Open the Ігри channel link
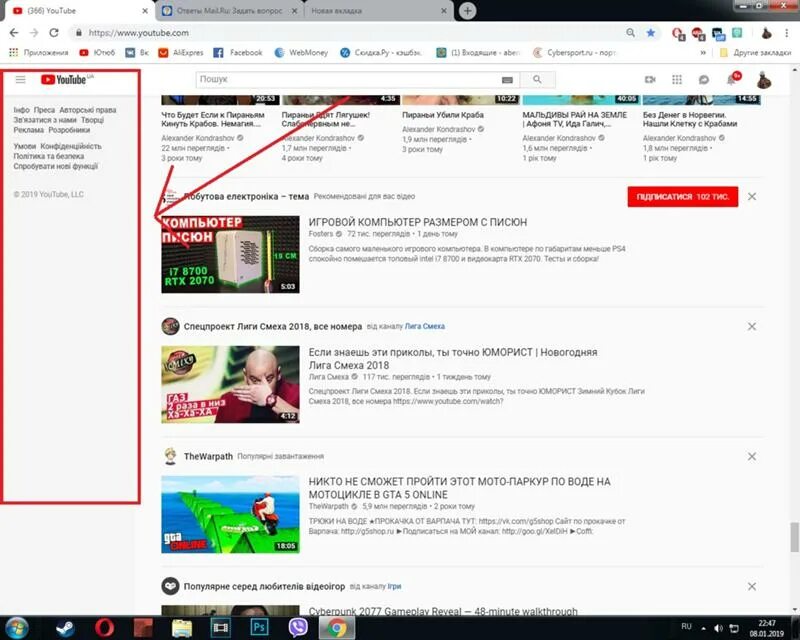The height and width of the screenshot is (640, 800). coord(394,586)
